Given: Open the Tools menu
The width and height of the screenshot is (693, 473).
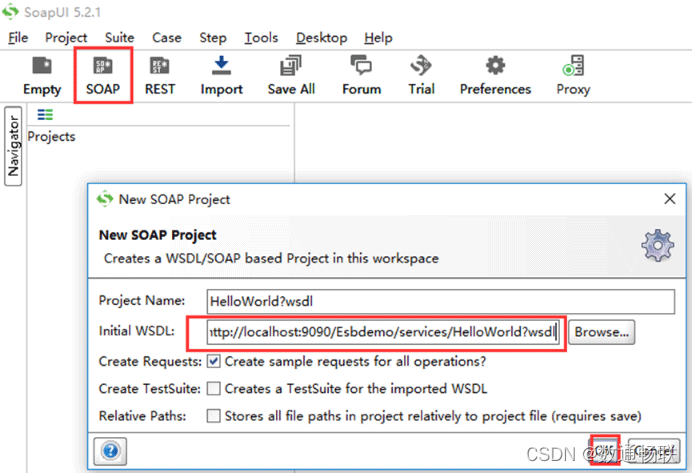Looking at the screenshot, I should [x=261, y=38].
